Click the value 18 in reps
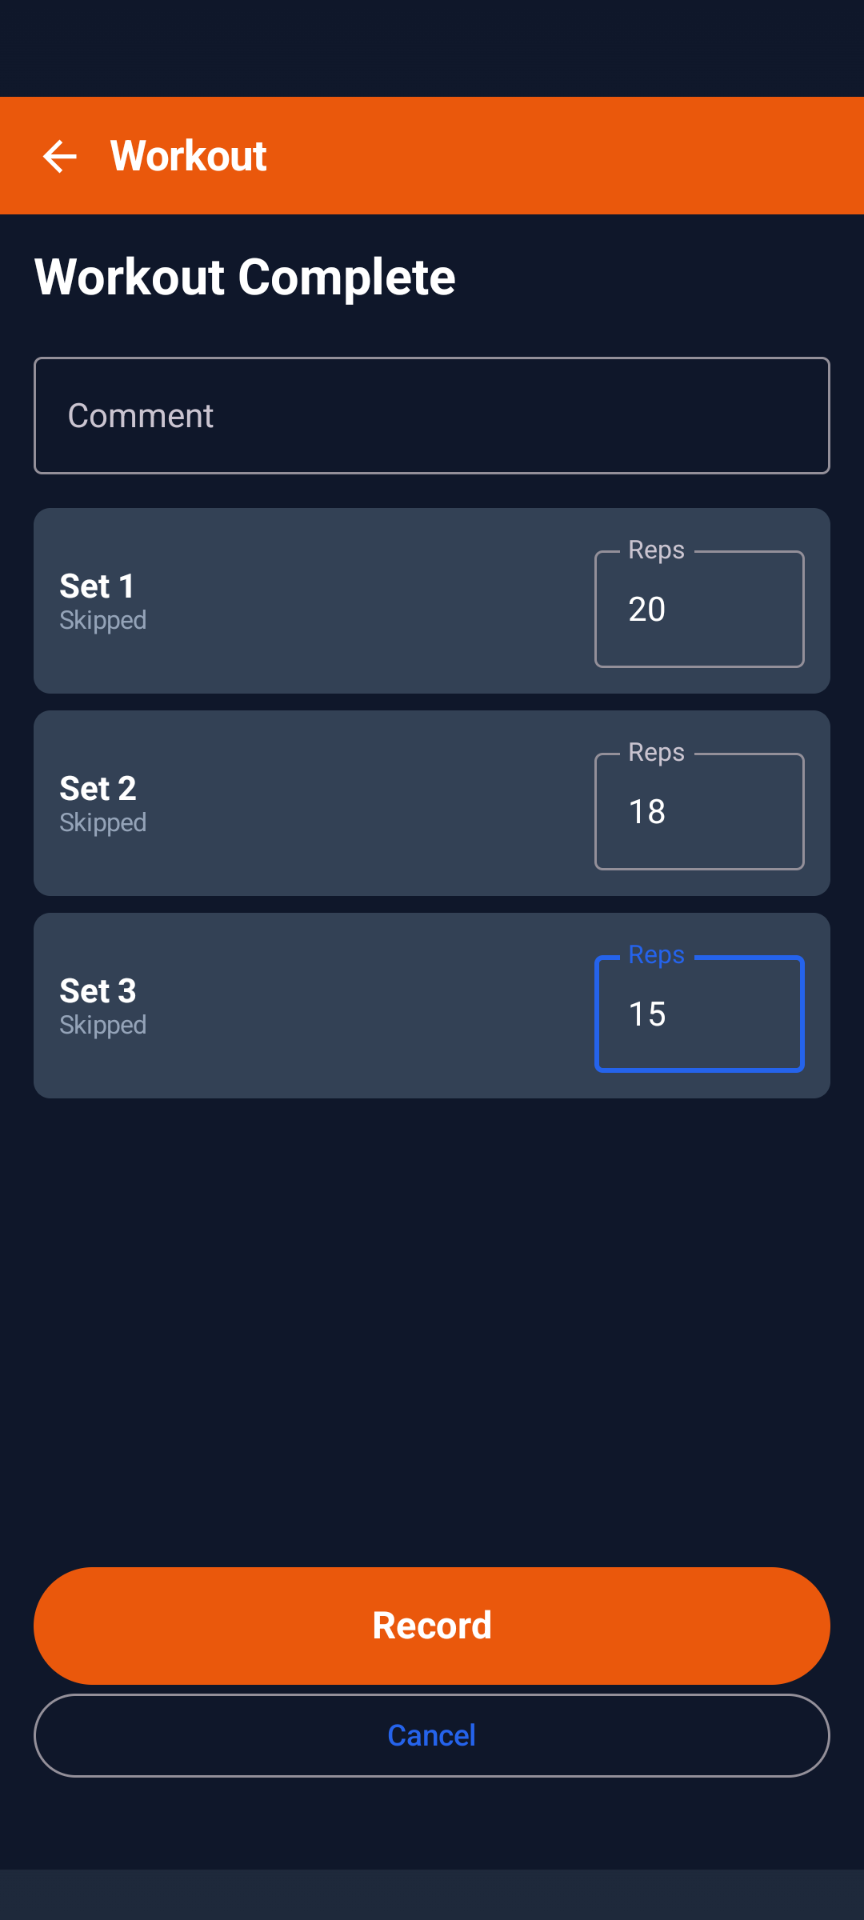 (x=647, y=811)
